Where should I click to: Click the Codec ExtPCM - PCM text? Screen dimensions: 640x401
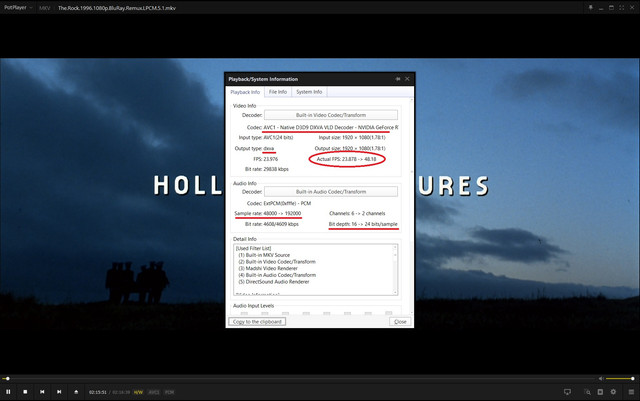(279, 203)
